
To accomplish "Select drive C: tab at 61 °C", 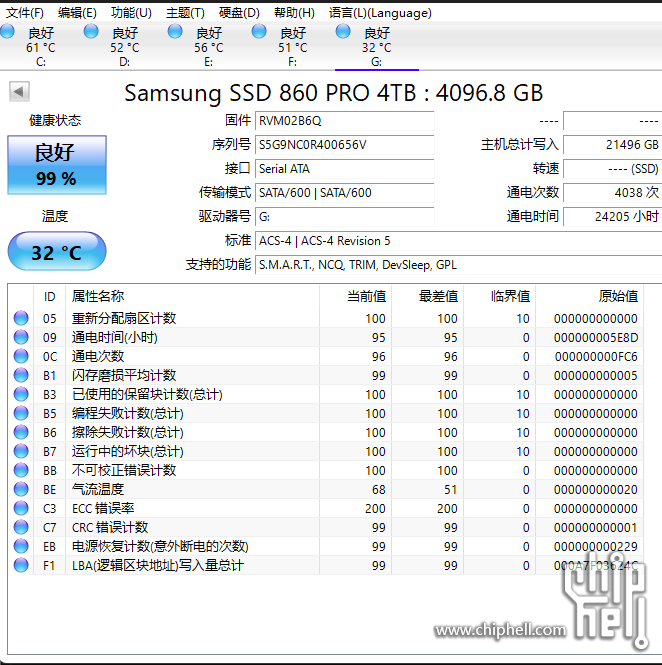I will [41, 46].
